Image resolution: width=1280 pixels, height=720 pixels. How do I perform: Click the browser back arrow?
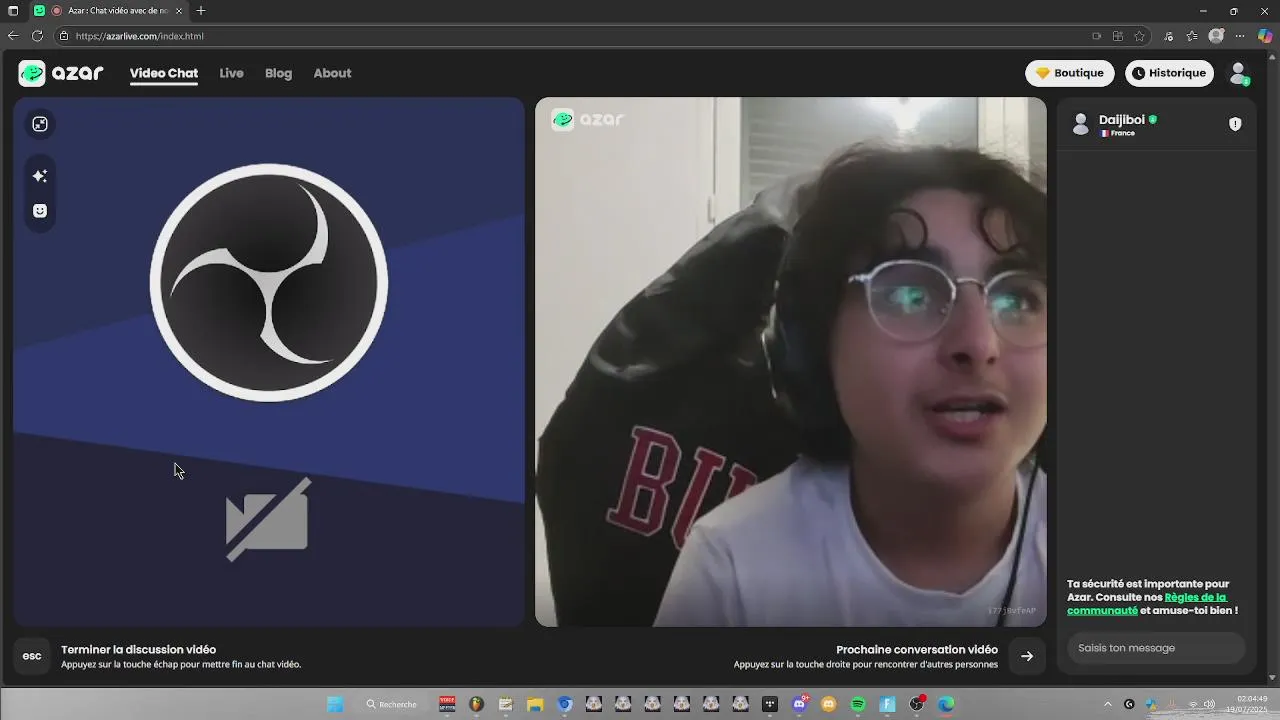point(13,36)
